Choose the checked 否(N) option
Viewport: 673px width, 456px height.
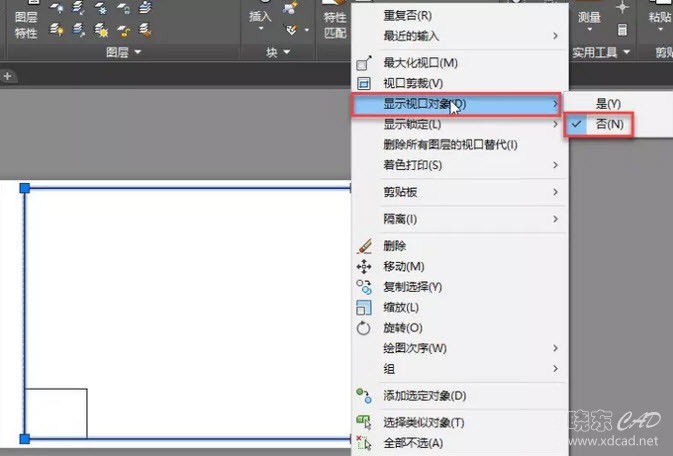pos(609,125)
